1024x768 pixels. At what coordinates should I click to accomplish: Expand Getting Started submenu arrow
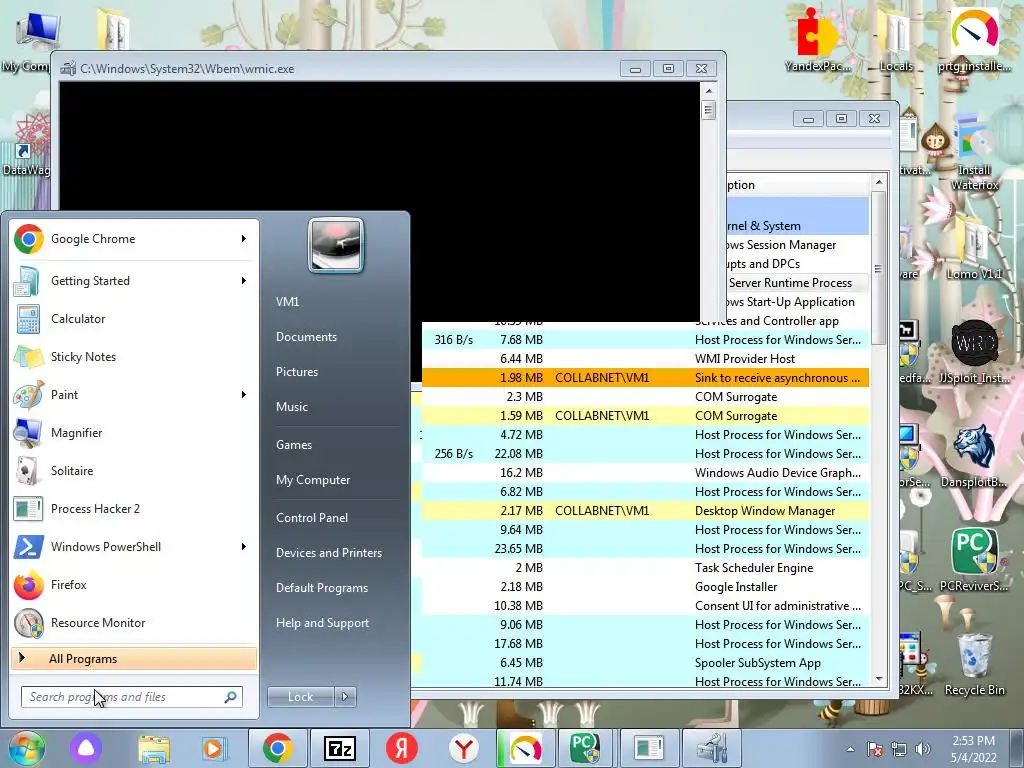pyautogui.click(x=244, y=281)
